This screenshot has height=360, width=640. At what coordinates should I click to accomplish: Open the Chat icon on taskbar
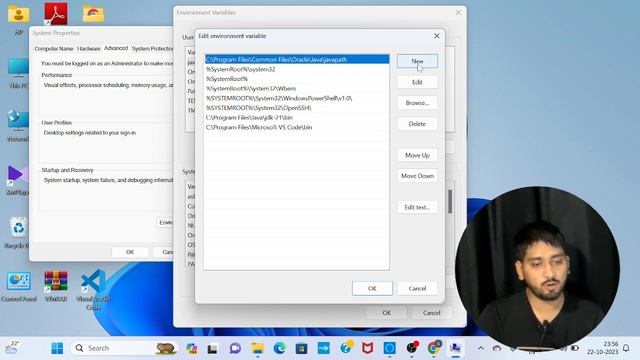point(235,348)
